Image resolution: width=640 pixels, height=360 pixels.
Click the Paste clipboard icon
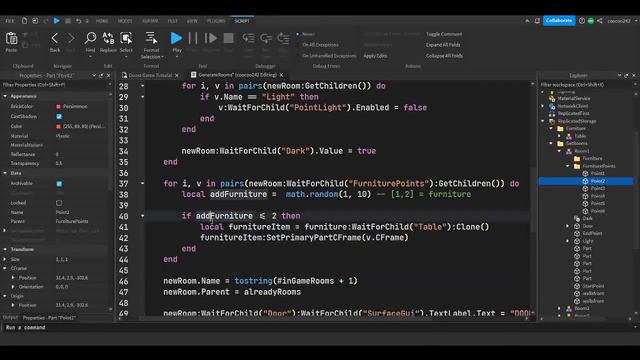[x=11, y=39]
